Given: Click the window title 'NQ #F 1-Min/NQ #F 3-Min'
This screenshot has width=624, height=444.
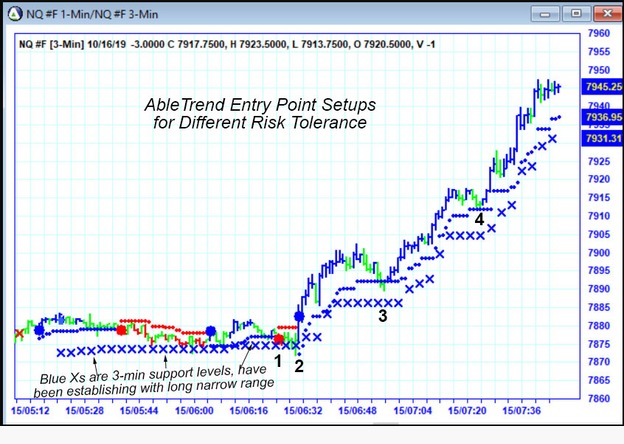Looking at the screenshot, I should [x=92, y=14].
